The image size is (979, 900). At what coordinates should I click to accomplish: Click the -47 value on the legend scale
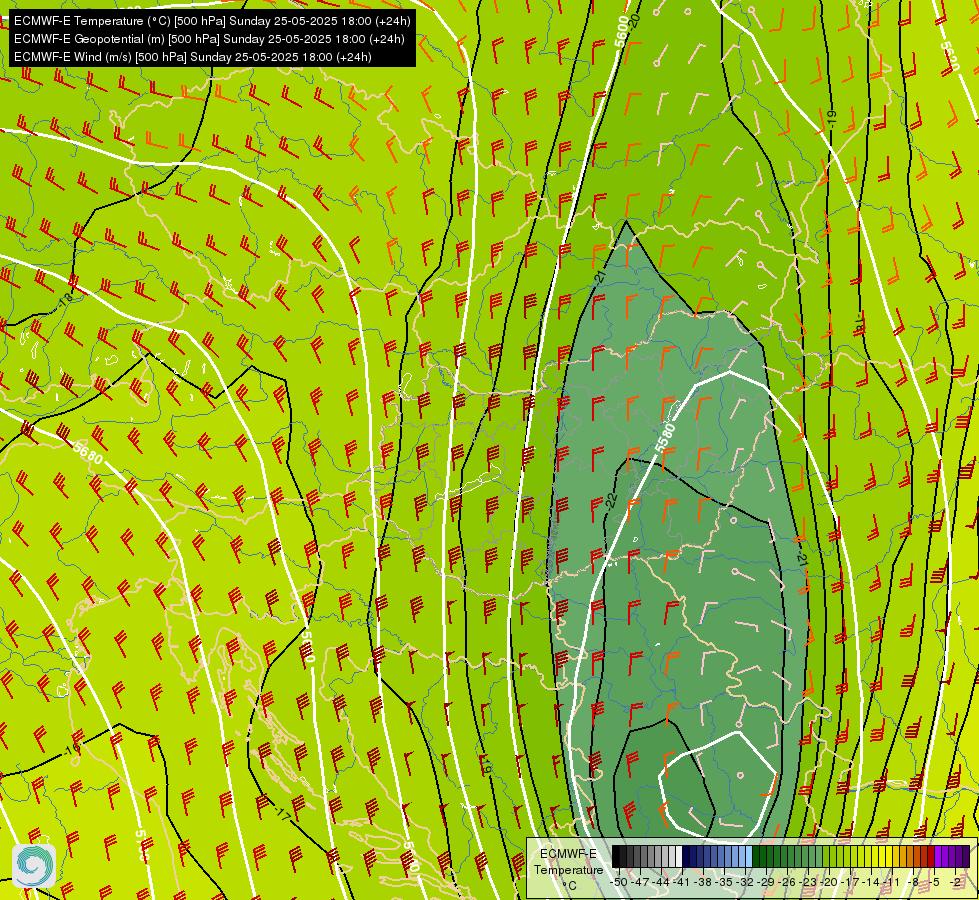(x=641, y=882)
